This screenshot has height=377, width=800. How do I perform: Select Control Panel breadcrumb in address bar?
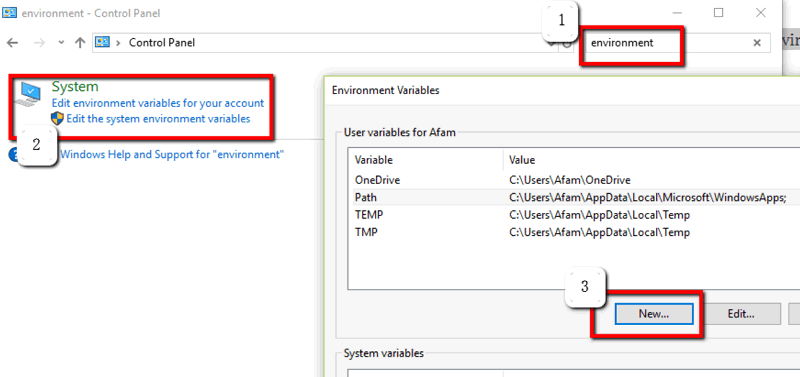[162, 43]
